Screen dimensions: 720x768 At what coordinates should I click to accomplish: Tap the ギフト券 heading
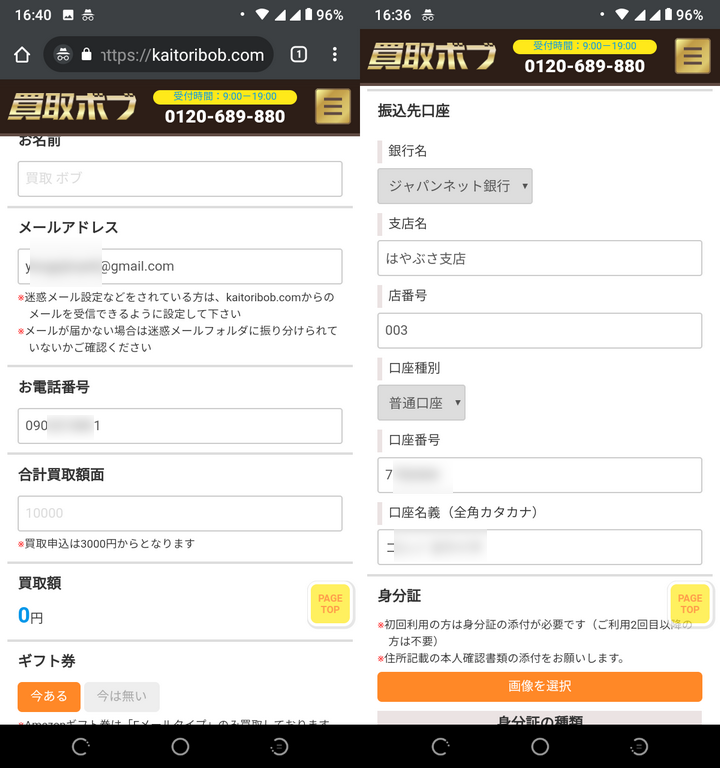pyautogui.click(x=47, y=661)
